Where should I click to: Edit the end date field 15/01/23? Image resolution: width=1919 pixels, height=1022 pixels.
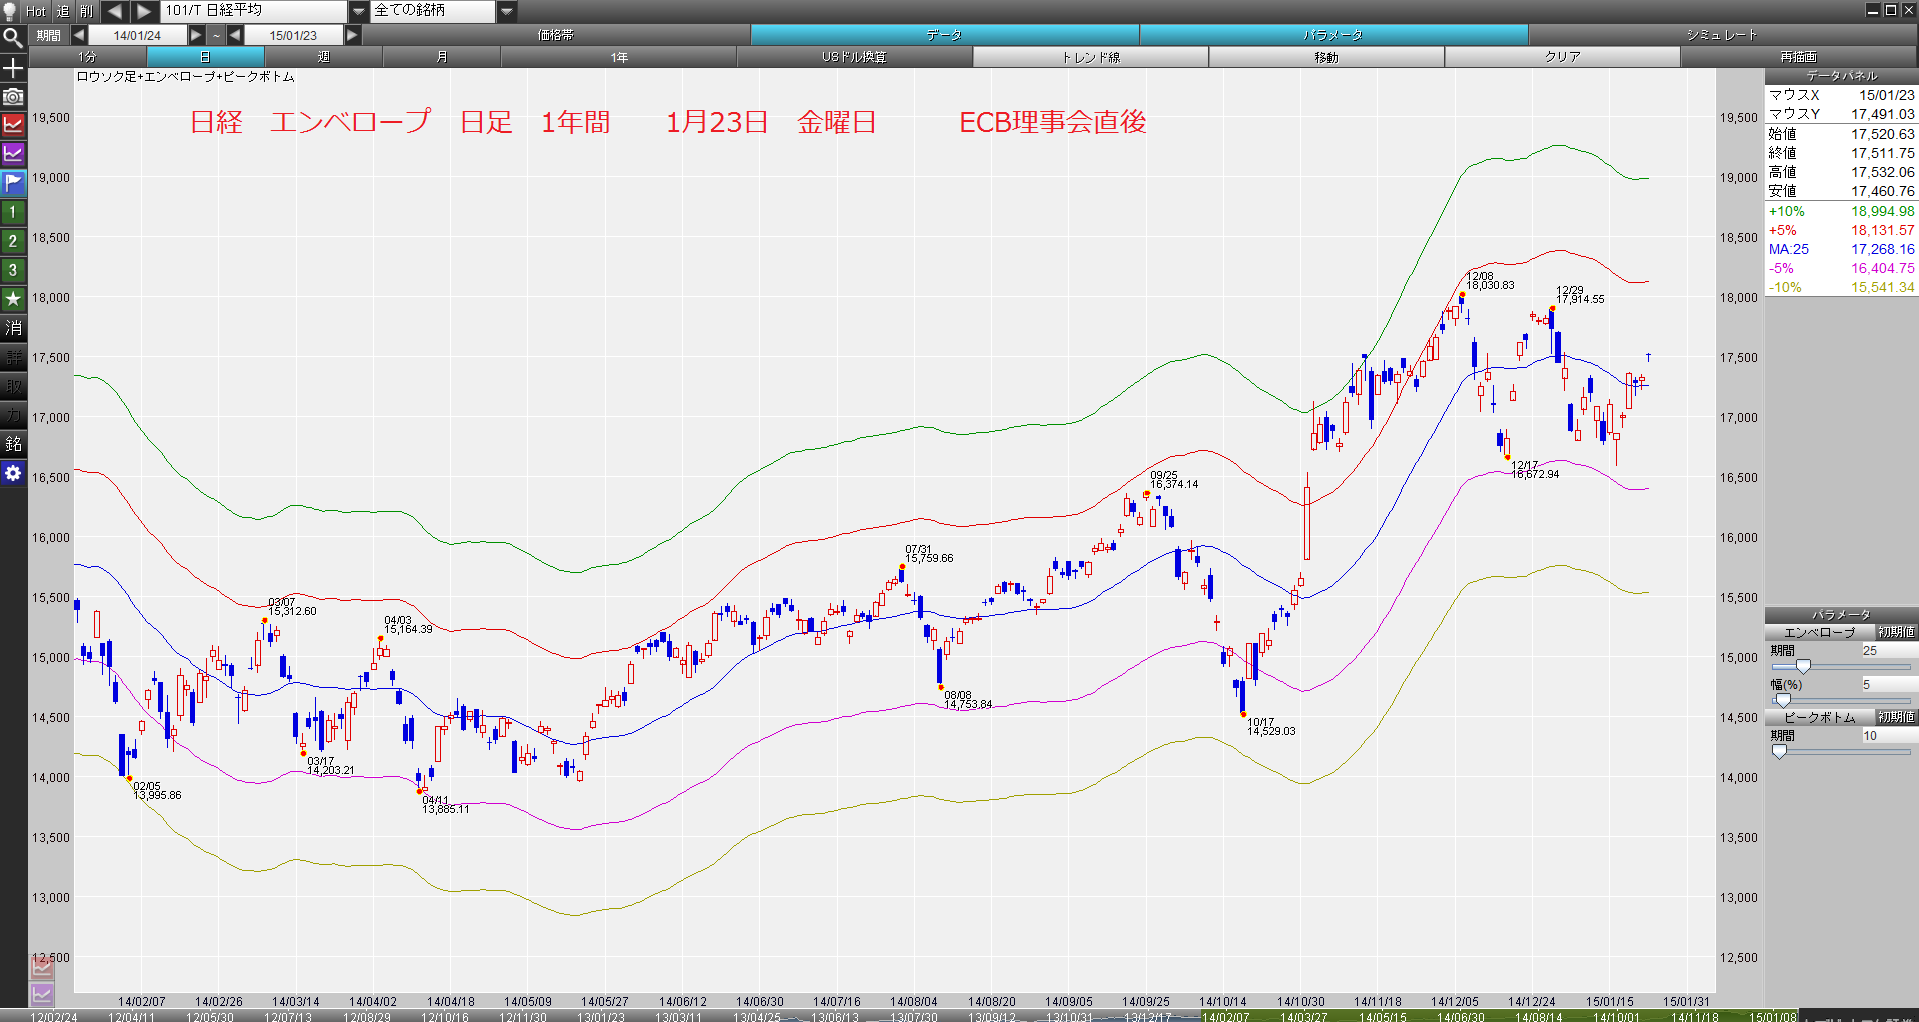click(x=294, y=35)
